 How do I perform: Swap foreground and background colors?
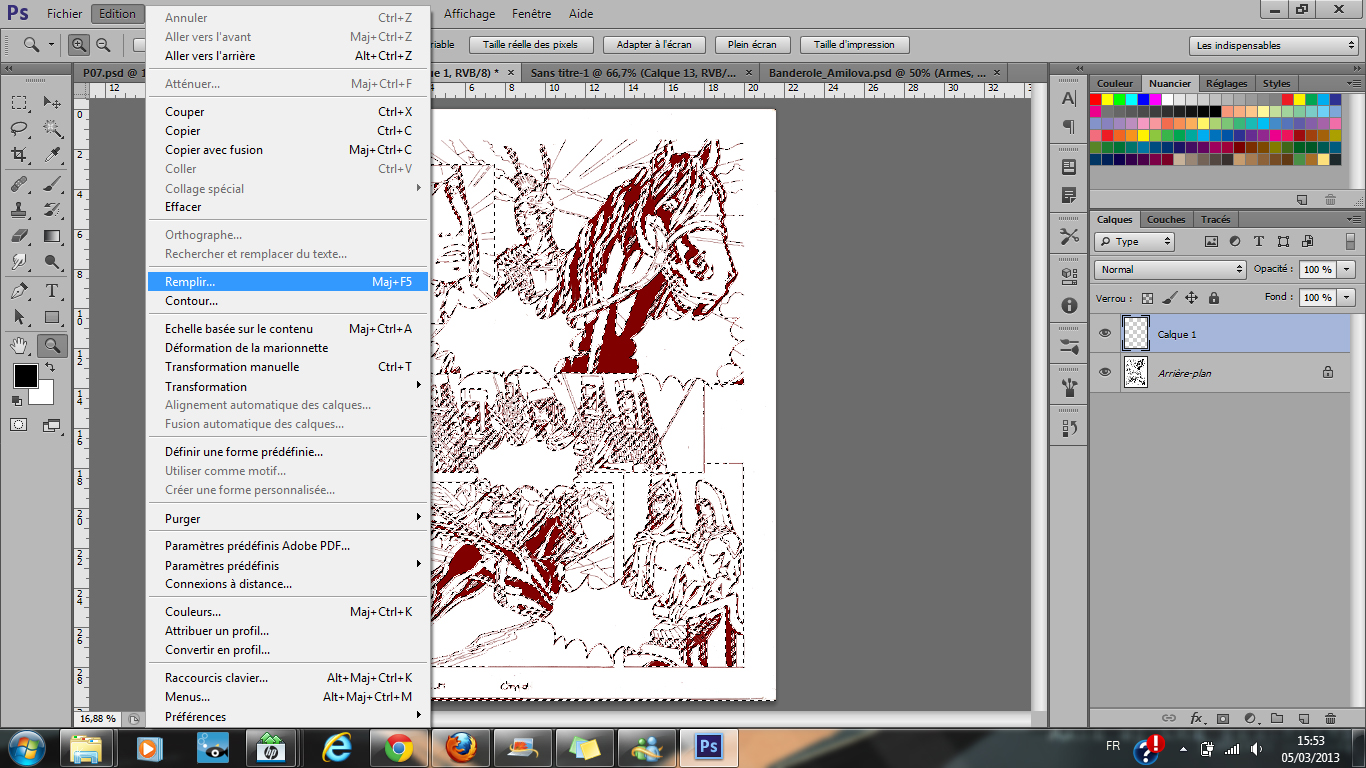pyautogui.click(x=49, y=368)
